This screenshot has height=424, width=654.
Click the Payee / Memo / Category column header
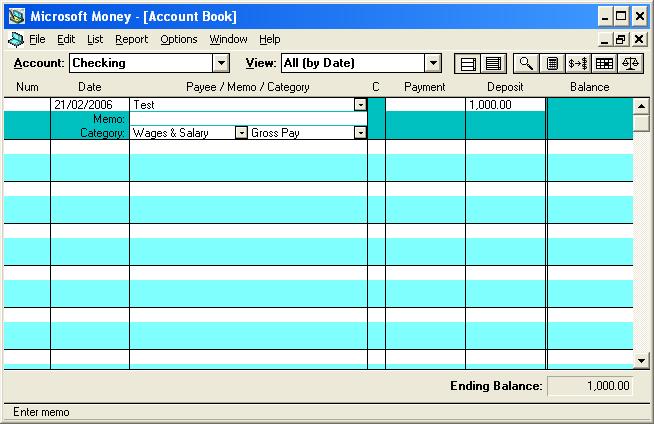pos(248,87)
